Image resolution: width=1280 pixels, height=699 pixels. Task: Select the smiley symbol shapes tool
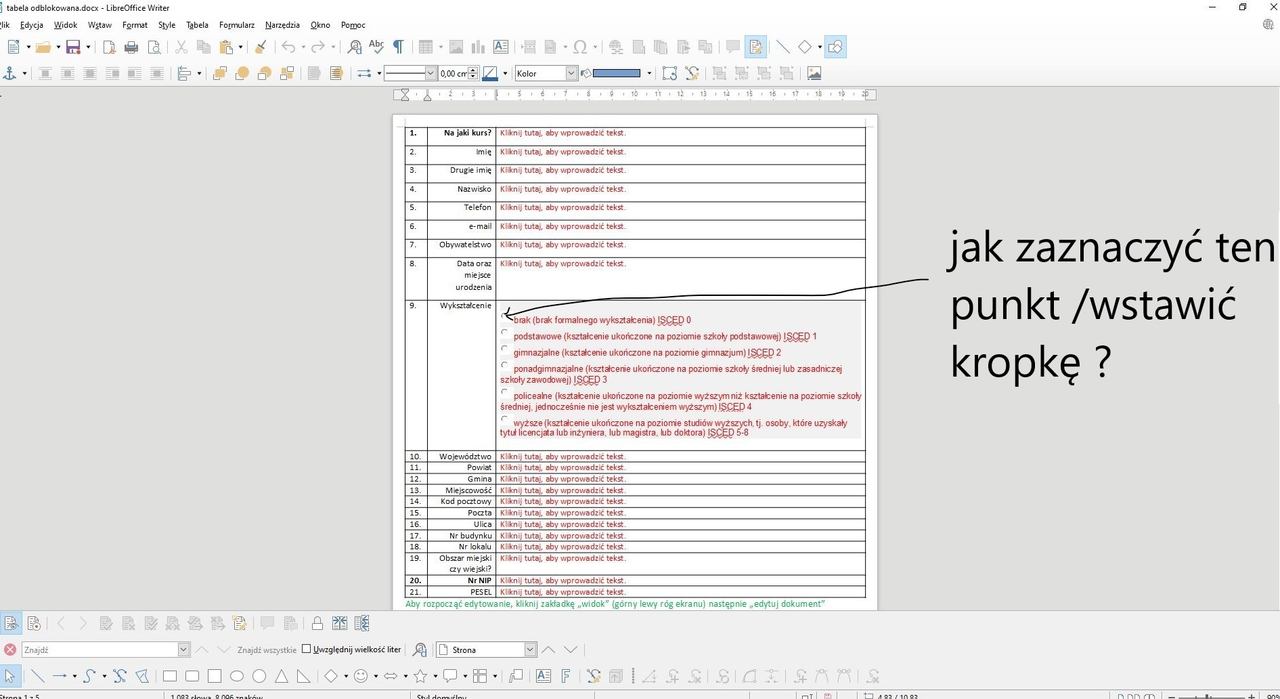coord(361,676)
